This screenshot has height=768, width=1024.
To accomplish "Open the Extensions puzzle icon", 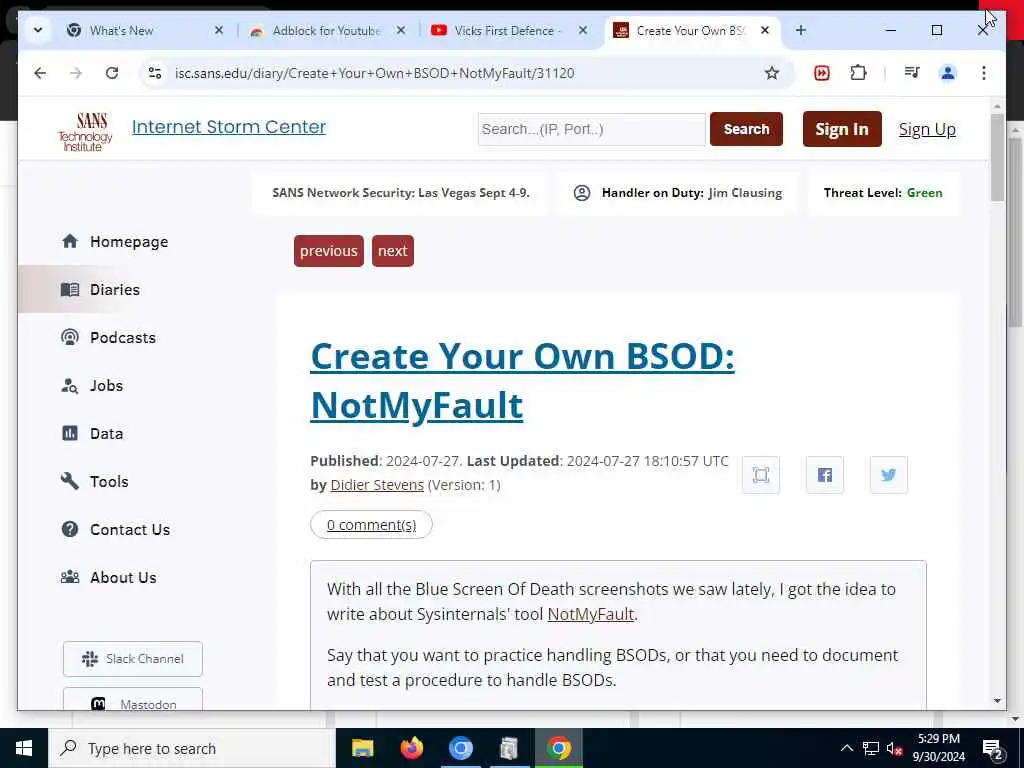I will pyautogui.click(x=858, y=72).
